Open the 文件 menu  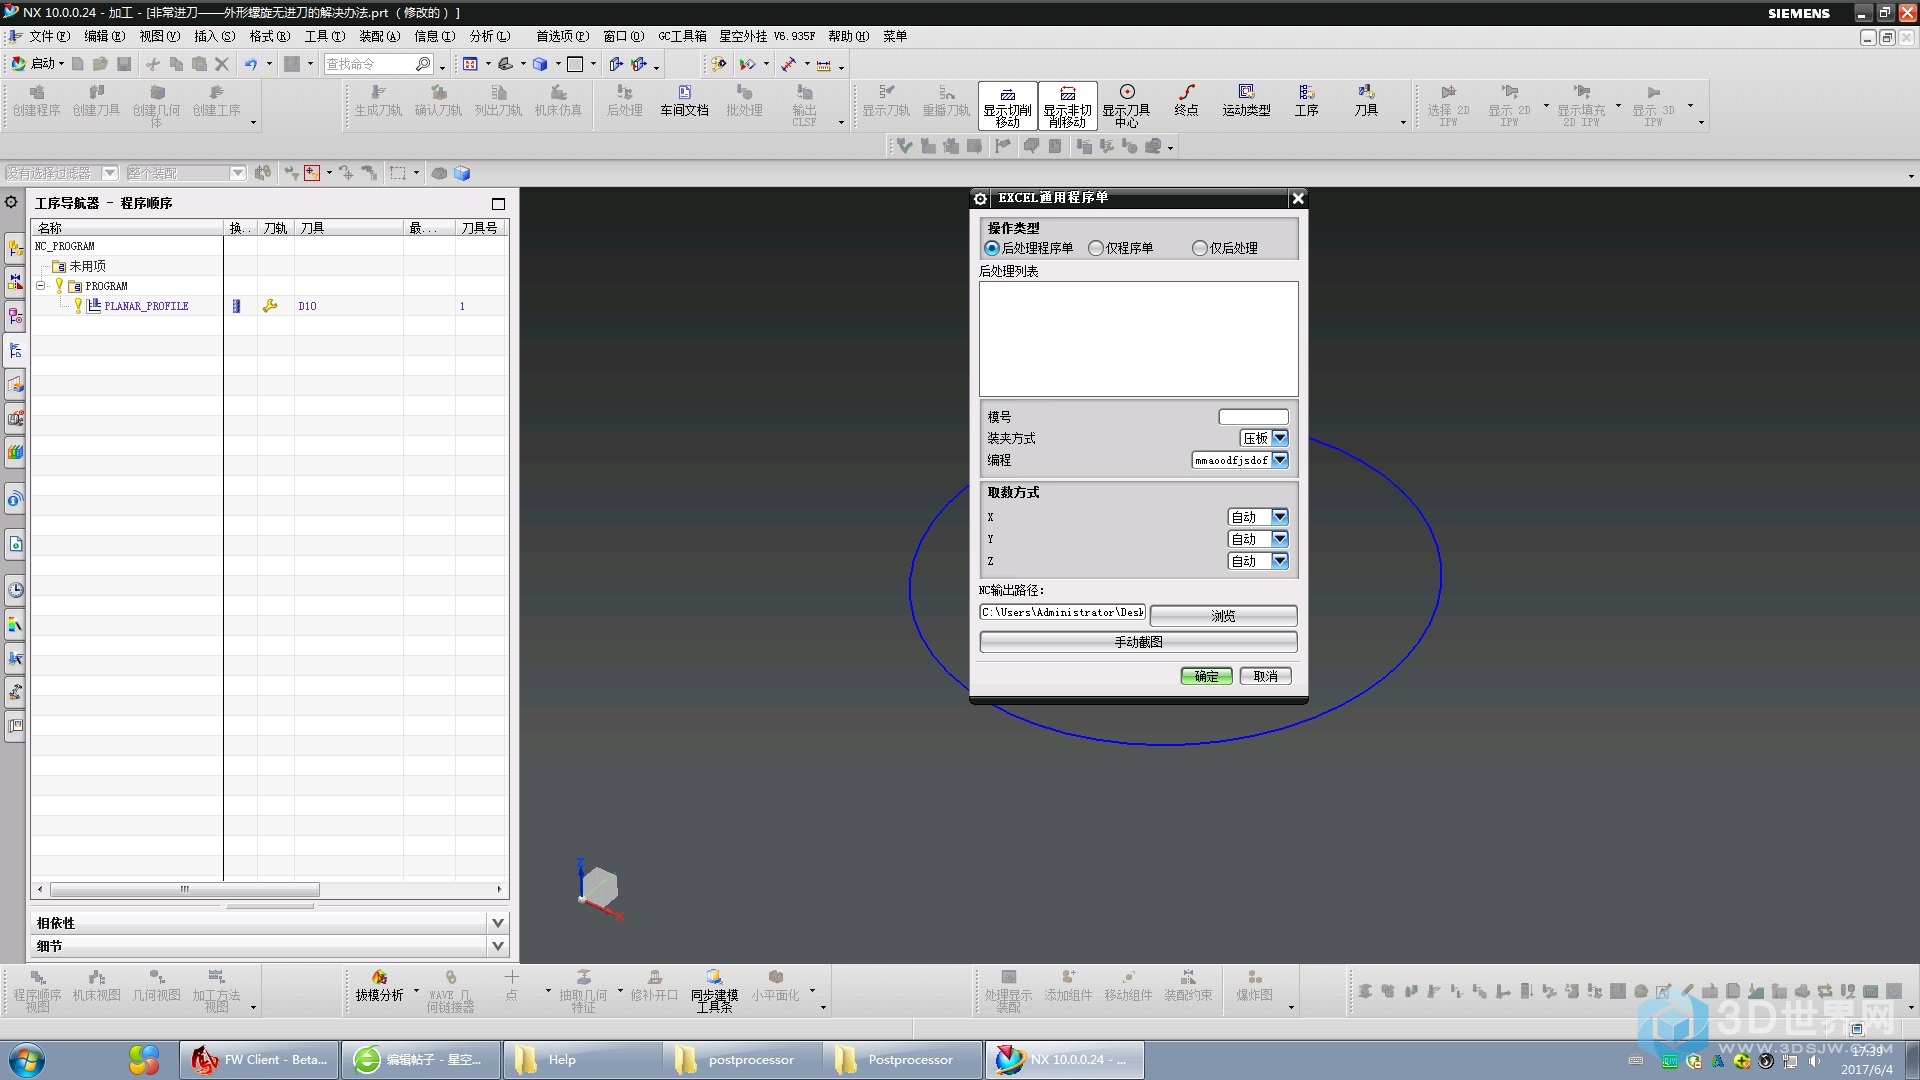pos(48,36)
